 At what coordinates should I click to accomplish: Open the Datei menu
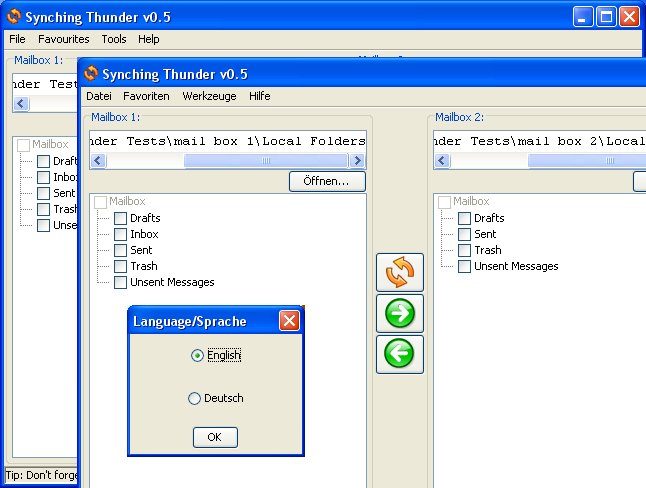99,96
